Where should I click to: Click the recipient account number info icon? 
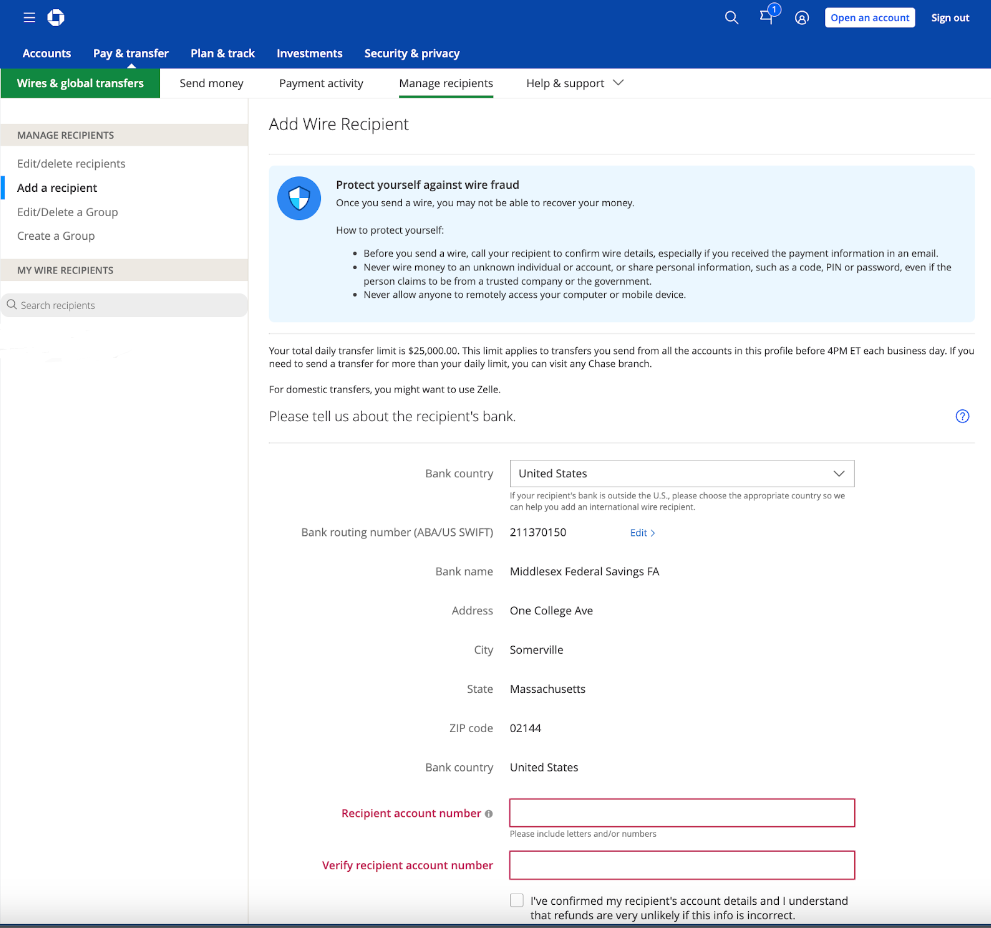pyautogui.click(x=489, y=814)
